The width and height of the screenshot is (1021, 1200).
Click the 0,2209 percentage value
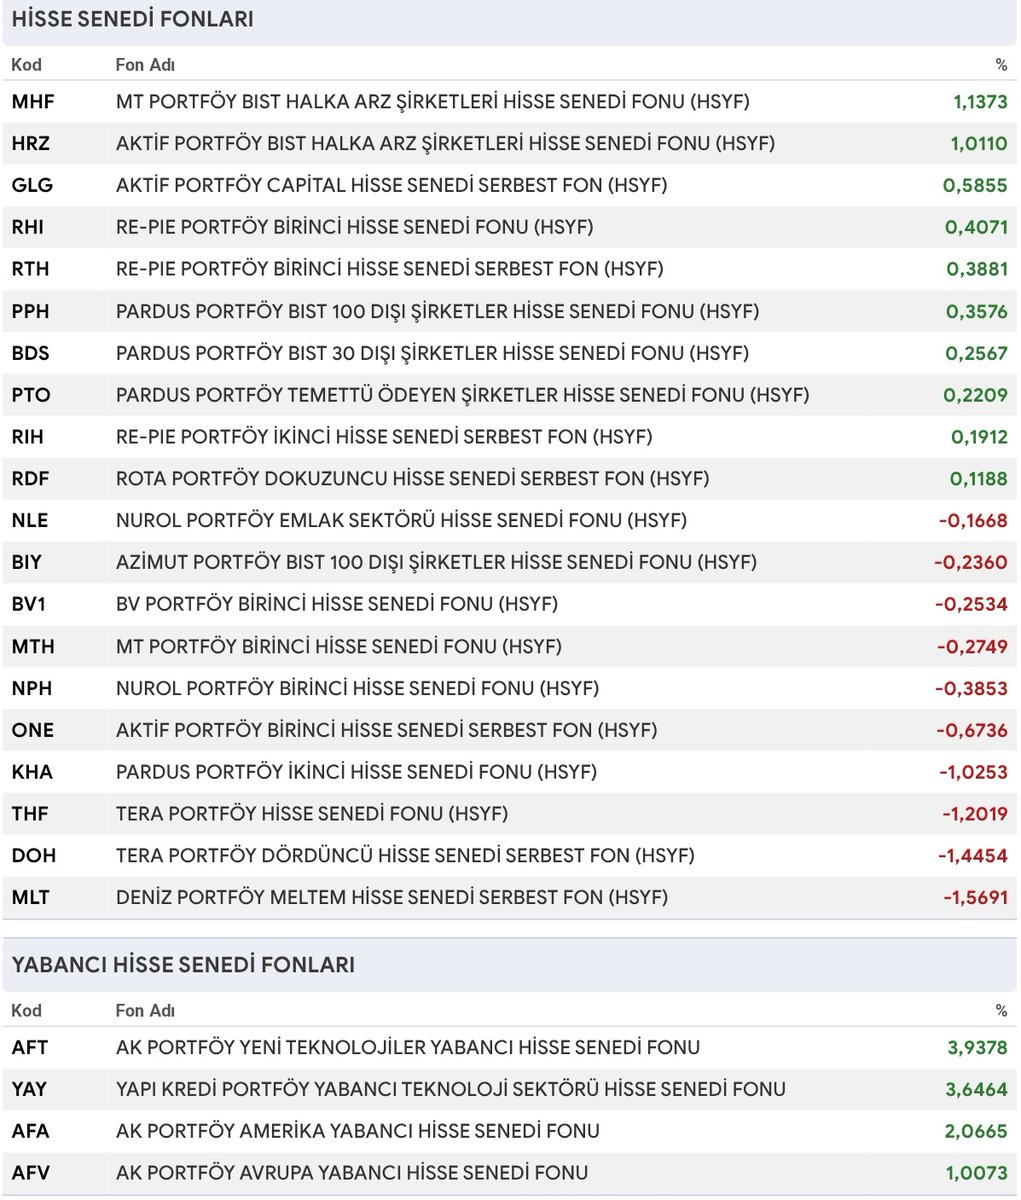[x=976, y=396]
